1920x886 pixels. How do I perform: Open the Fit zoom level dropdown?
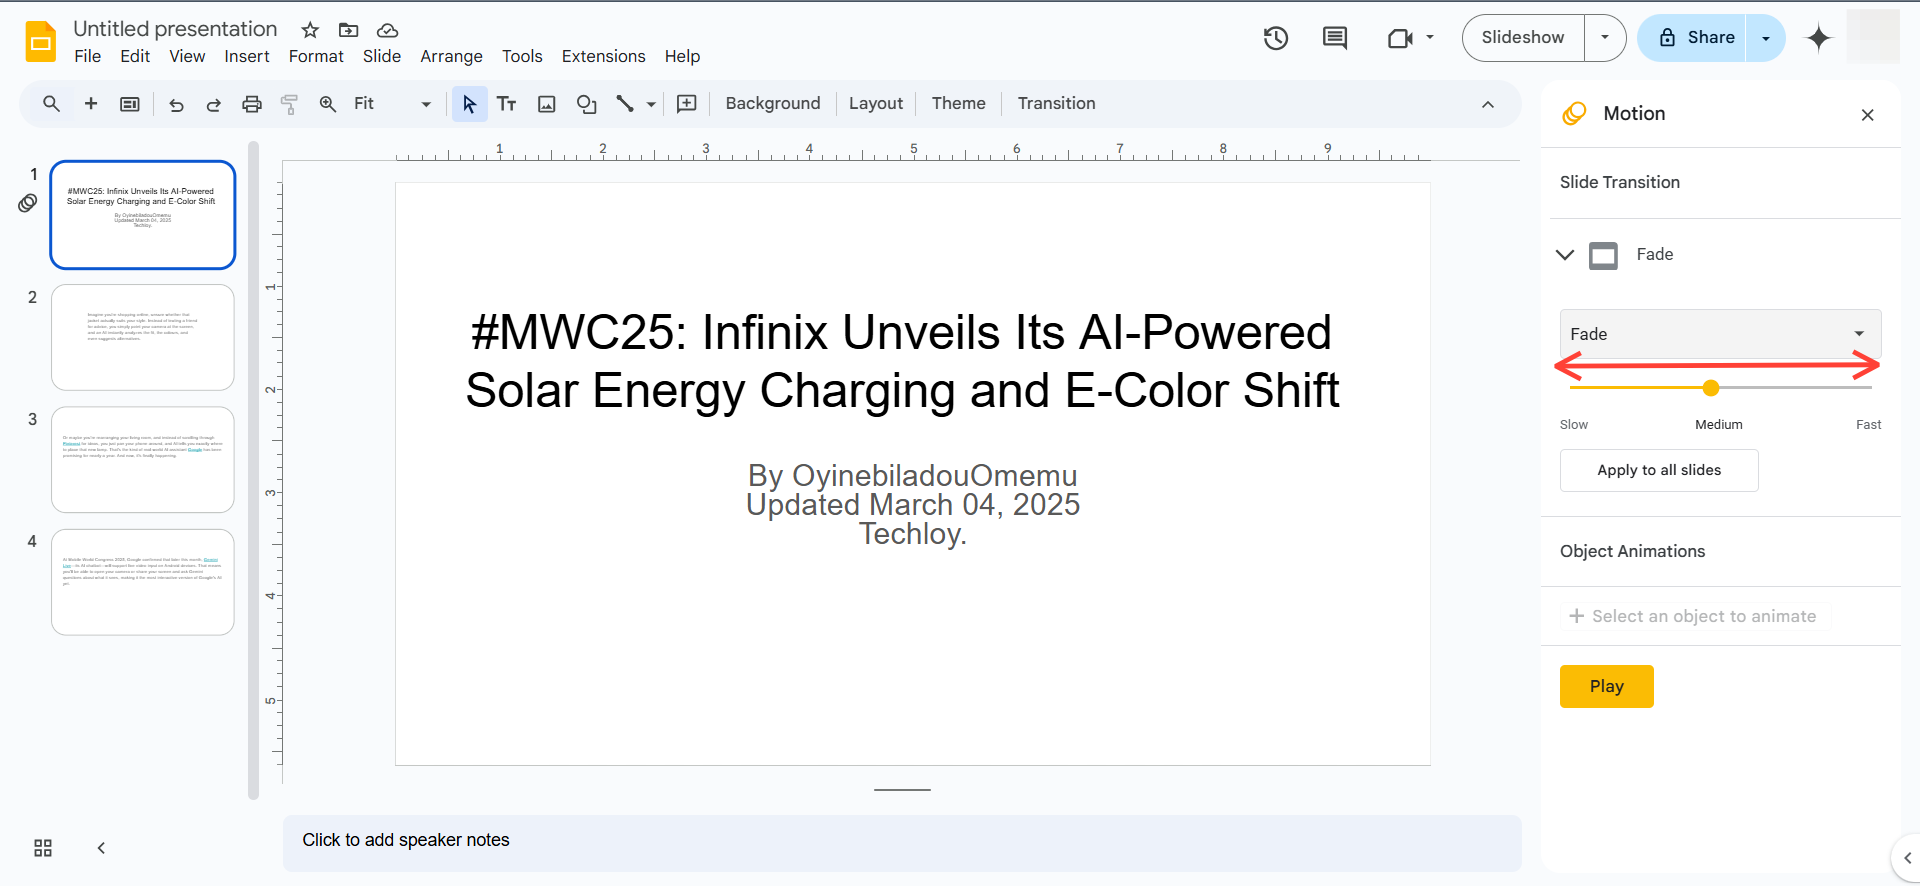pyautogui.click(x=393, y=104)
